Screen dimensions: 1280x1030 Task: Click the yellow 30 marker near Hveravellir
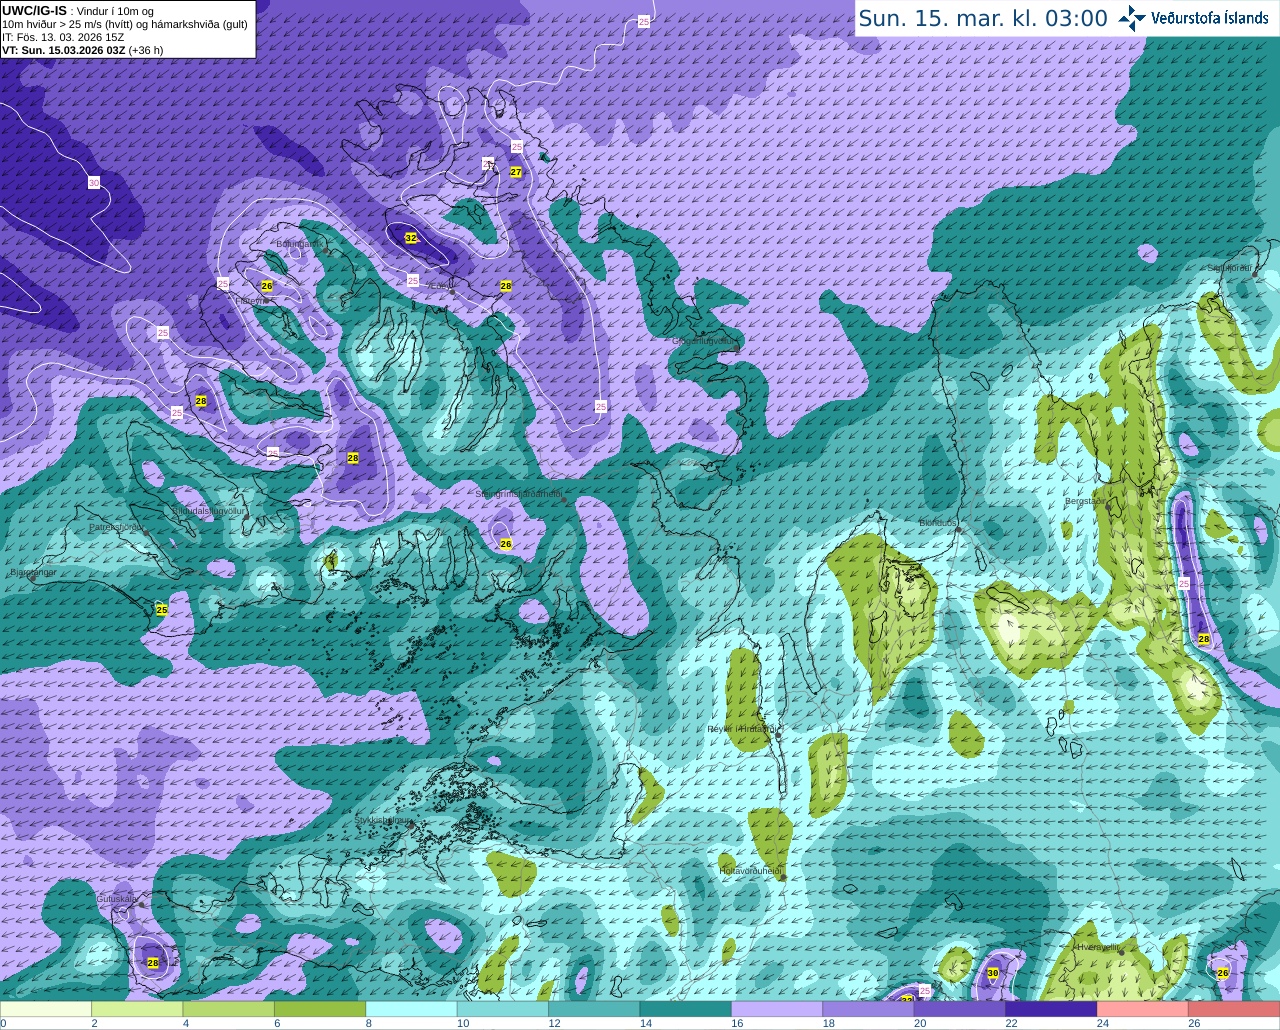pos(993,973)
